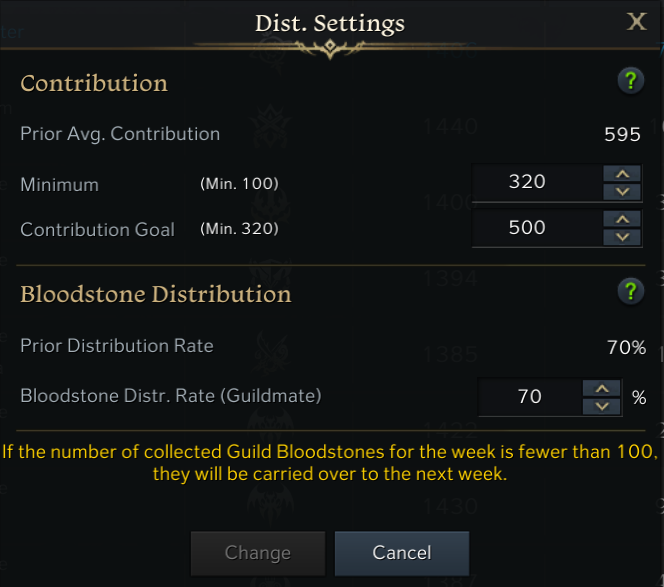The image size is (664, 587).
Task: Click the Contribution section heading
Action: click(94, 83)
